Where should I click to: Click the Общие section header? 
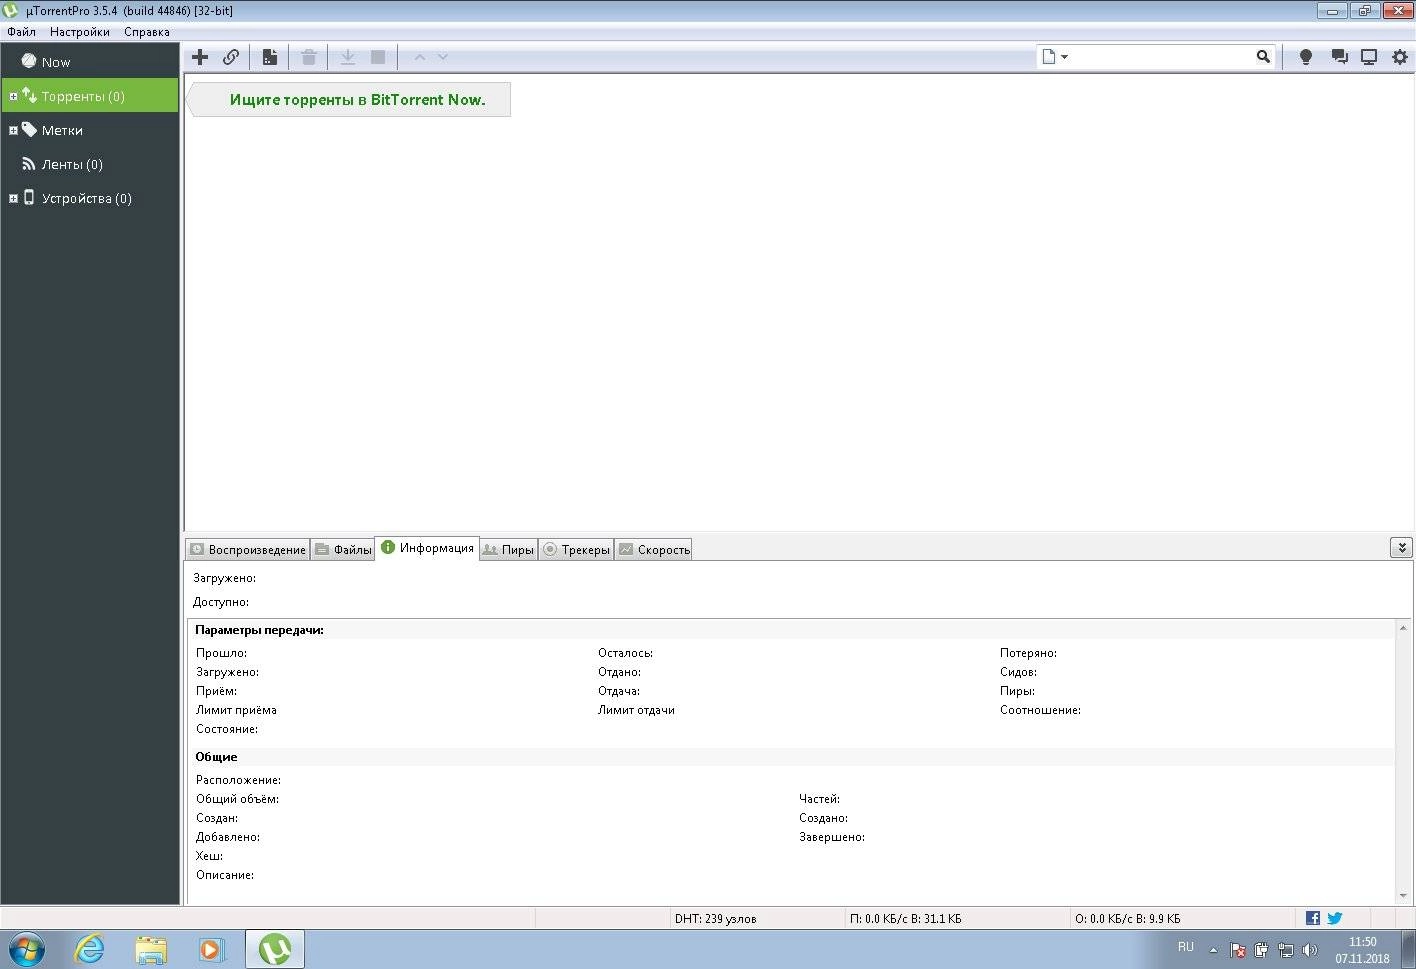coord(216,757)
